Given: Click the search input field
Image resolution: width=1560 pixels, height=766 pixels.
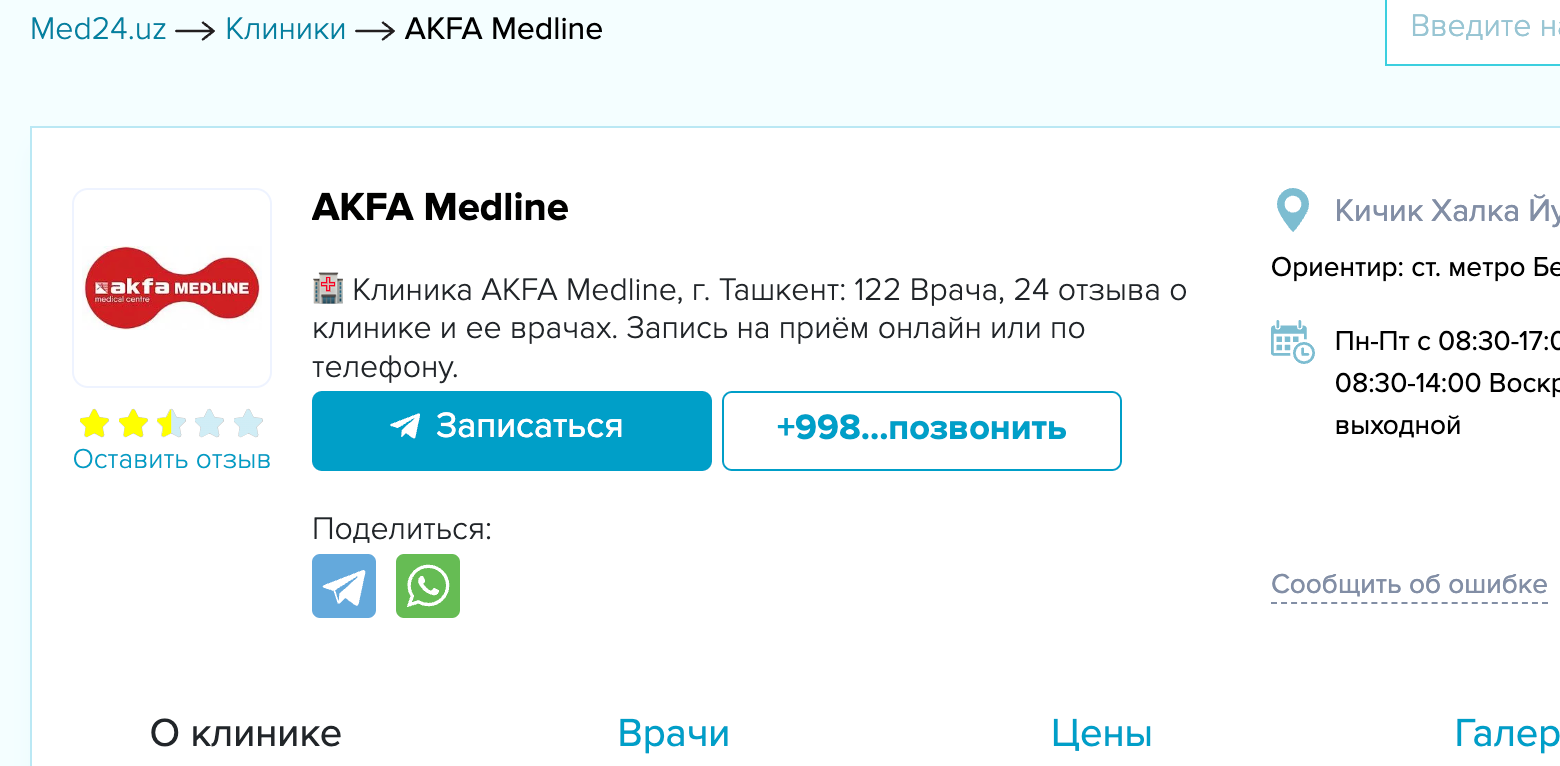Looking at the screenshot, I should pyautogui.click(x=1474, y=28).
